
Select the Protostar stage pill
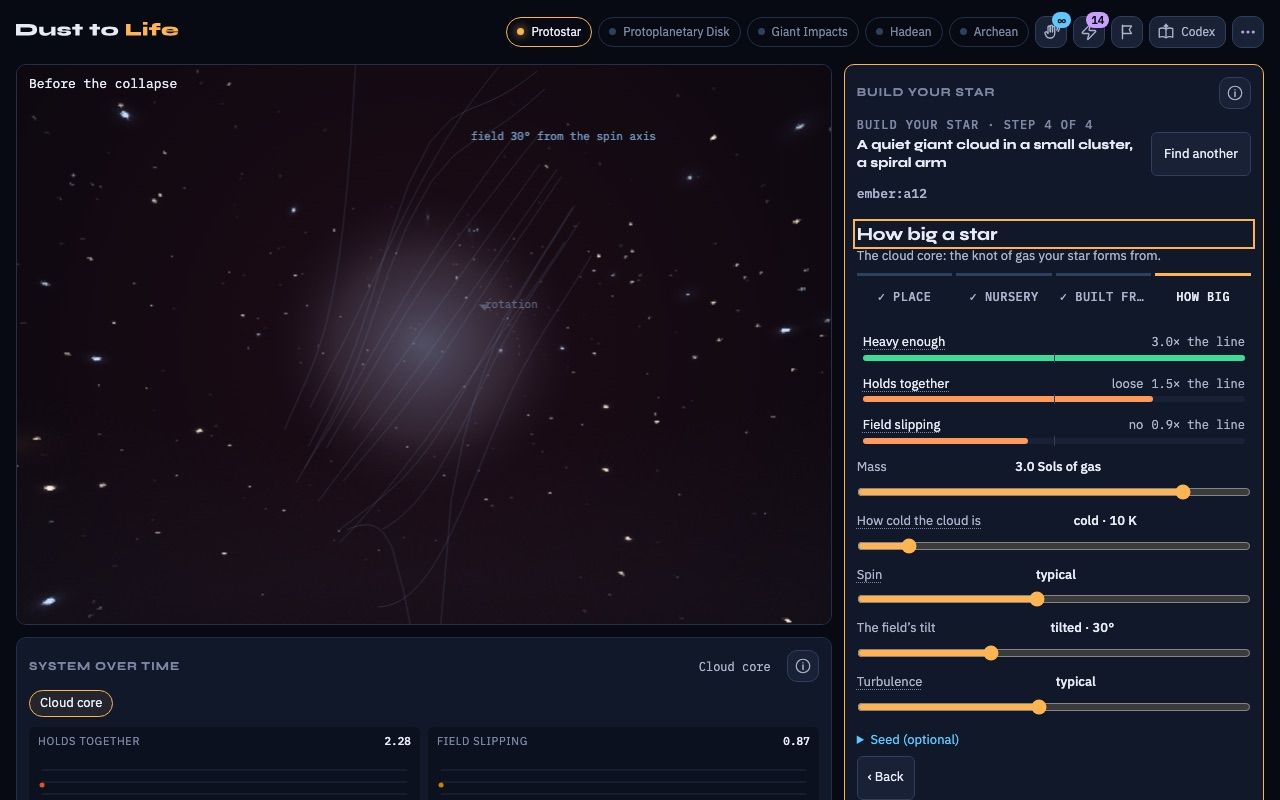click(548, 32)
